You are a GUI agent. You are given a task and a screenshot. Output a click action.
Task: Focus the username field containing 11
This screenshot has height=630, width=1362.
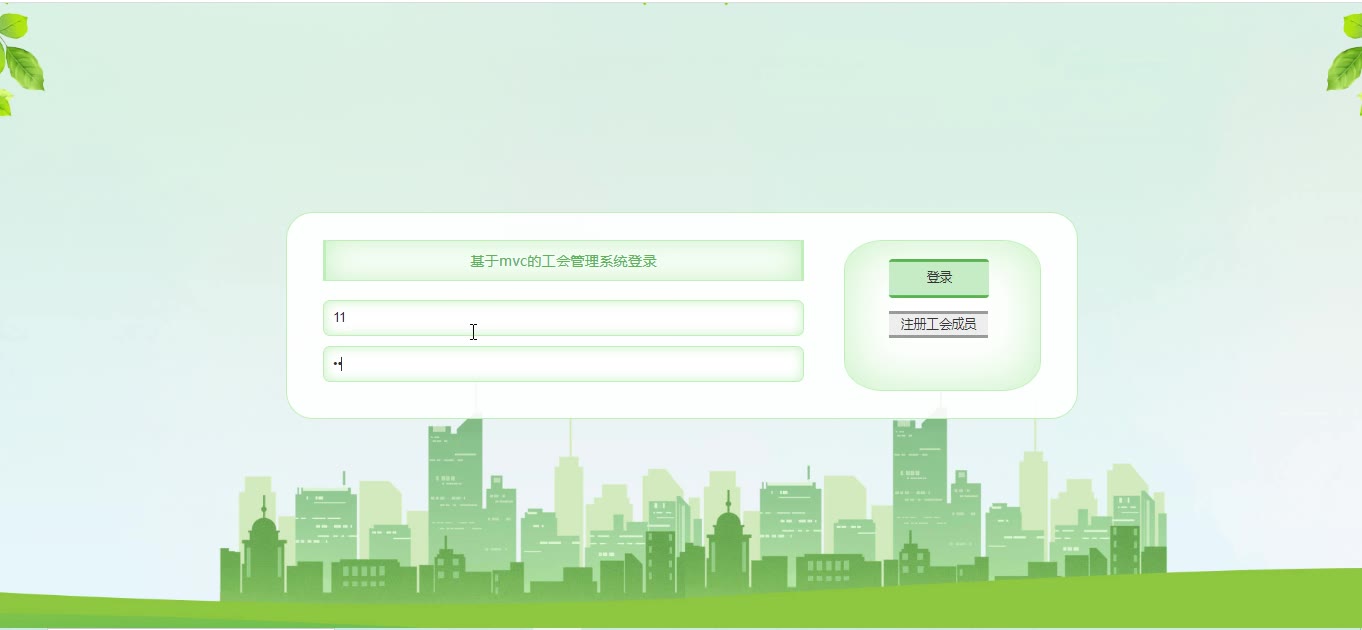[563, 318]
